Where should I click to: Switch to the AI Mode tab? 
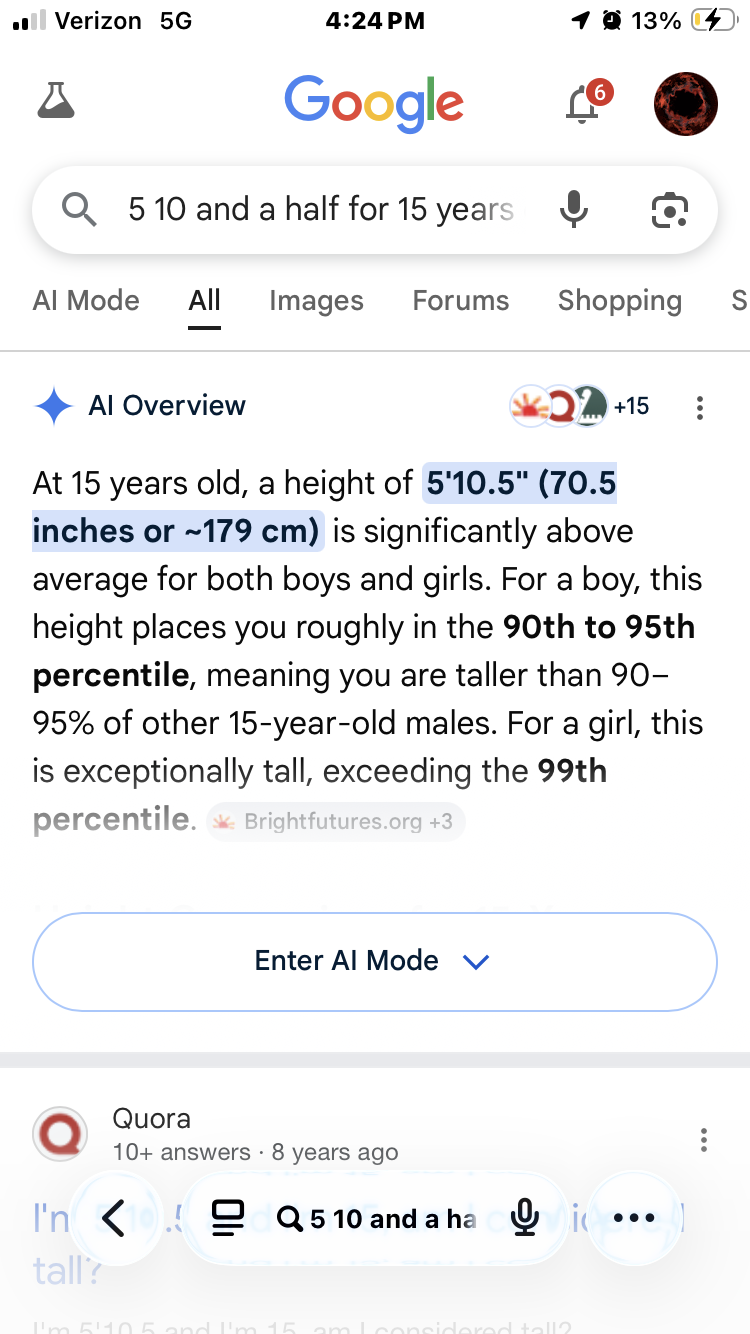pyautogui.click(x=86, y=301)
